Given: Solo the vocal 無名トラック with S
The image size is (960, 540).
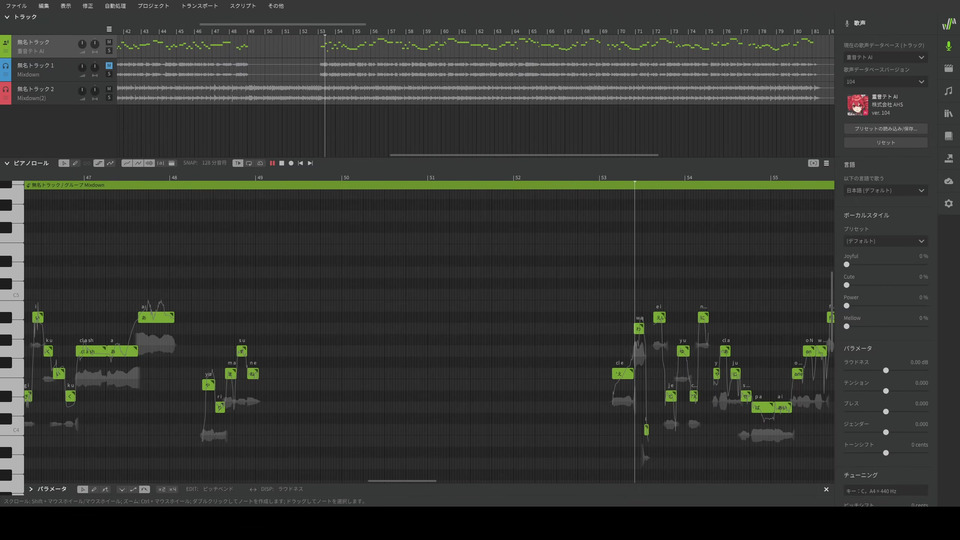Looking at the screenshot, I should point(109,51).
